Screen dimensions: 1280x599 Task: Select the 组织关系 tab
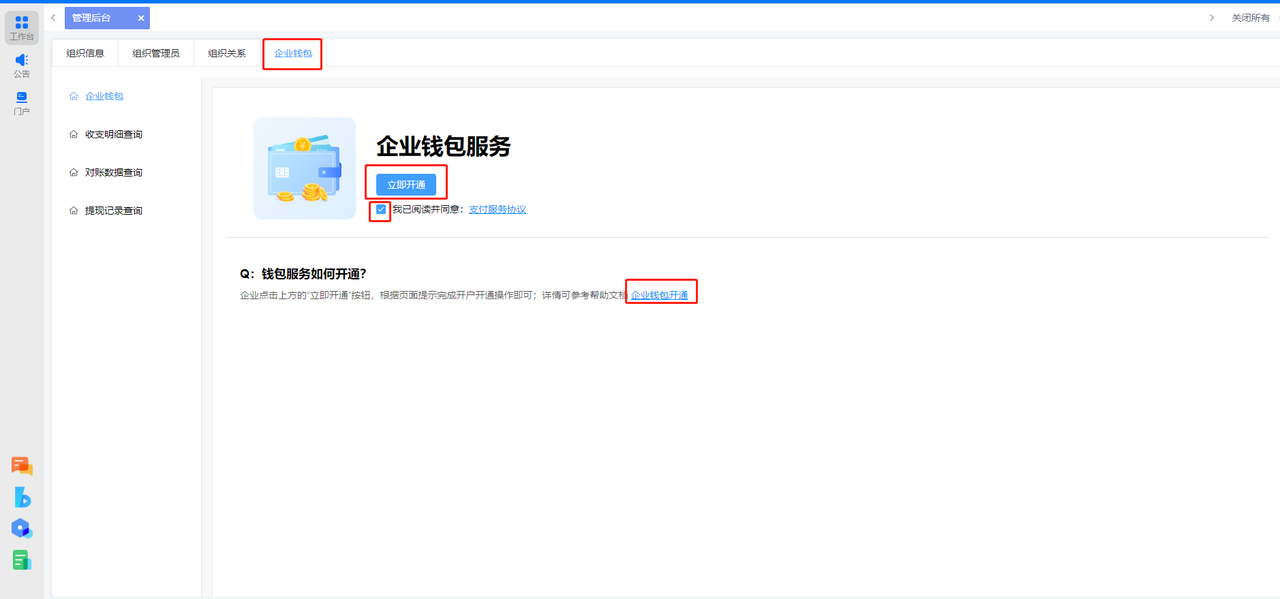click(x=227, y=53)
